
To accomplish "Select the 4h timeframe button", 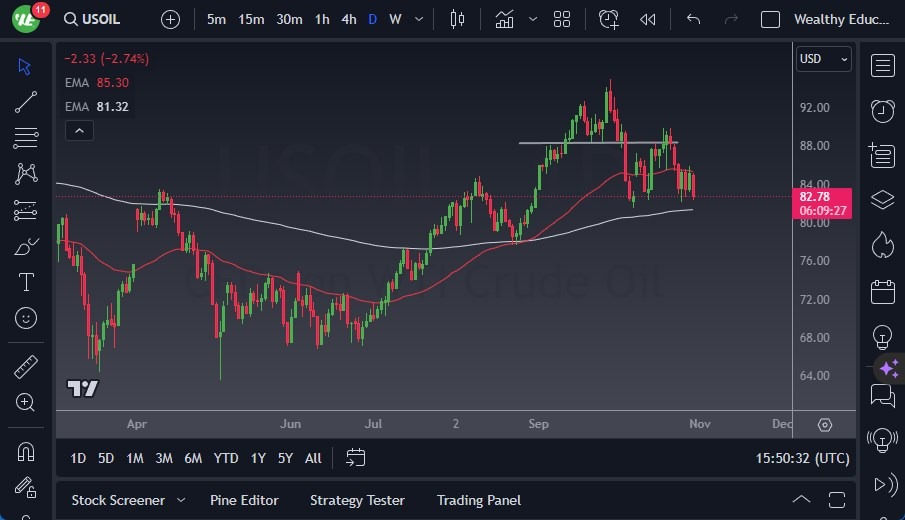I will click(x=348, y=19).
